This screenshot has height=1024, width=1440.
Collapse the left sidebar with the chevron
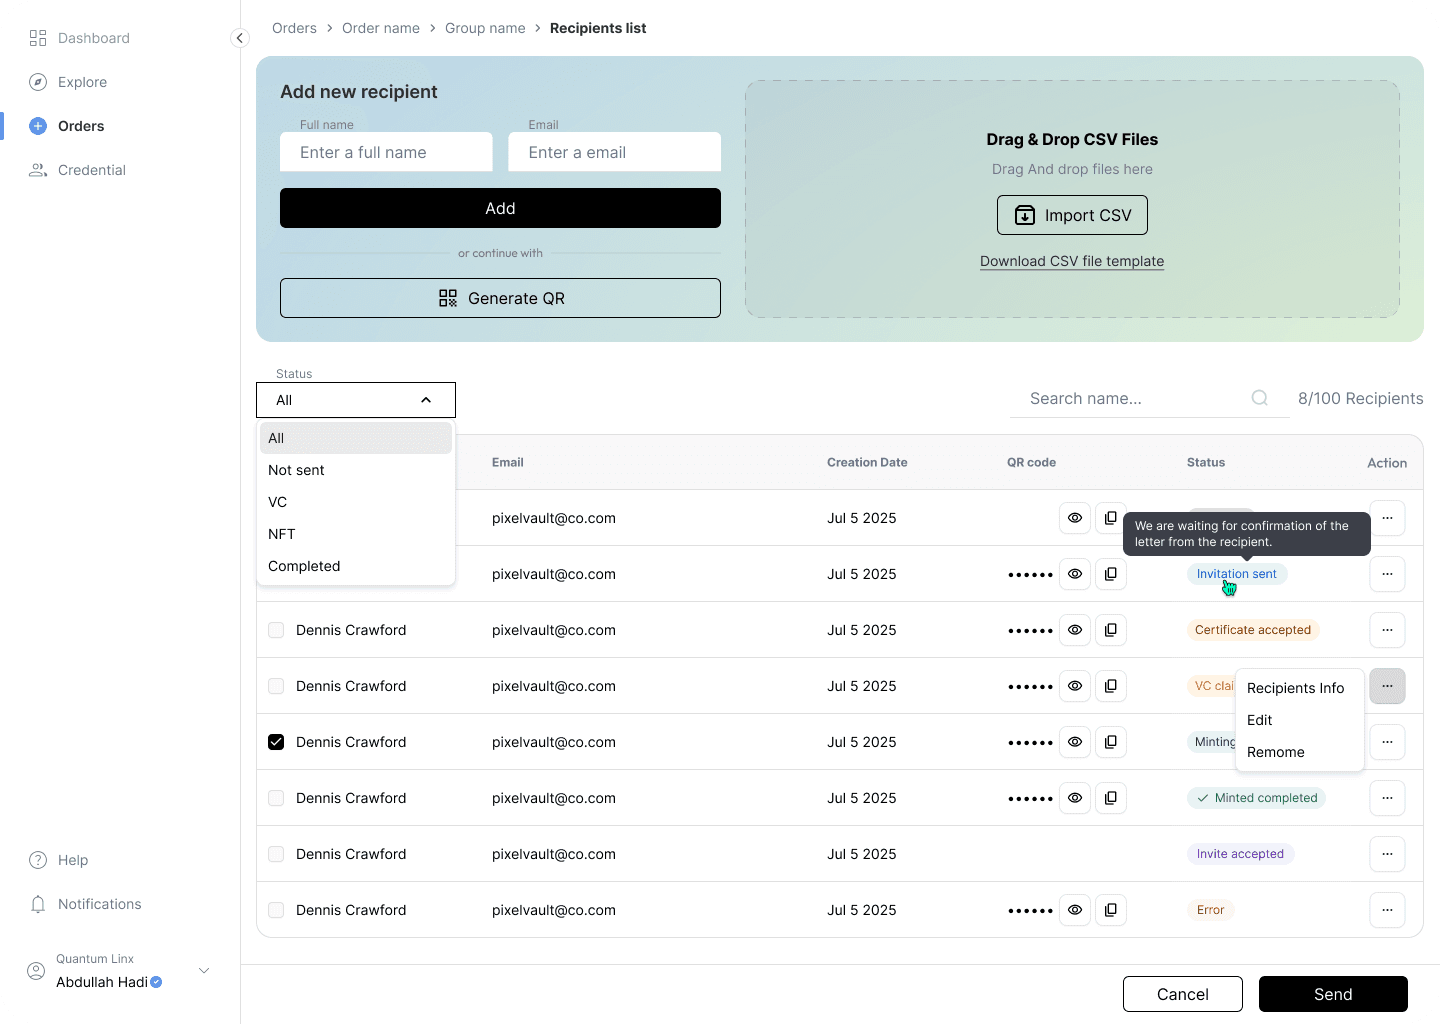coord(240,37)
